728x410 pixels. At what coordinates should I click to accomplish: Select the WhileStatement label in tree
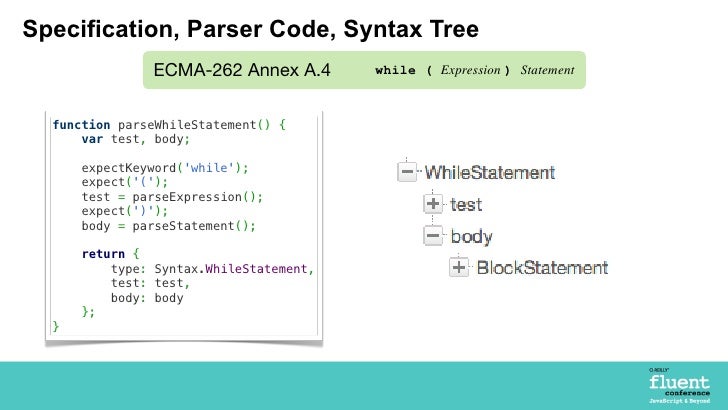[x=490, y=173]
